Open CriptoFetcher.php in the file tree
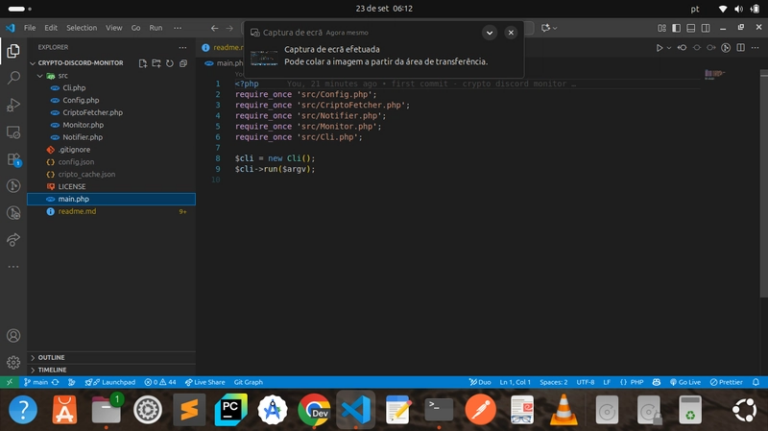Image resolution: width=768 pixels, height=431 pixels. click(92, 112)
